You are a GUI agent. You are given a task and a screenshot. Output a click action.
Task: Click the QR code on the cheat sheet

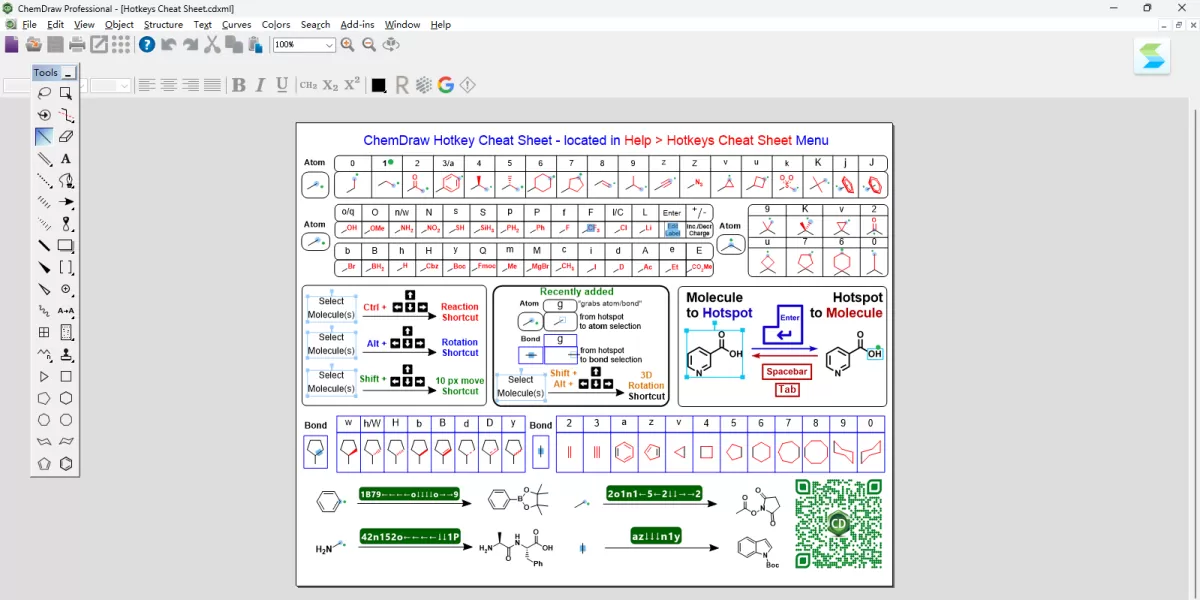coord(839,524)
